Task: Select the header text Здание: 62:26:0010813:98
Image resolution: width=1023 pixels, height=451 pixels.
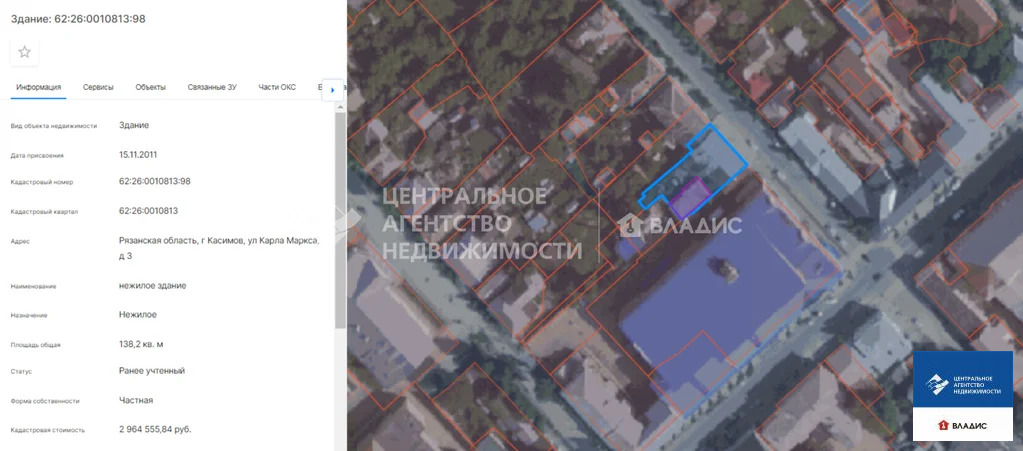Action: [78, 19]
